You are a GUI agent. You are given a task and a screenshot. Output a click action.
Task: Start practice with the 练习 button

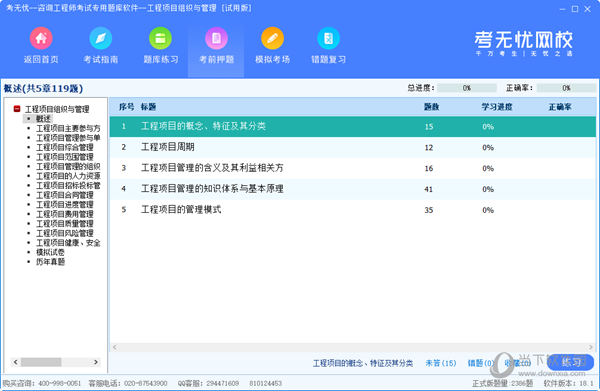pos(570,362)
